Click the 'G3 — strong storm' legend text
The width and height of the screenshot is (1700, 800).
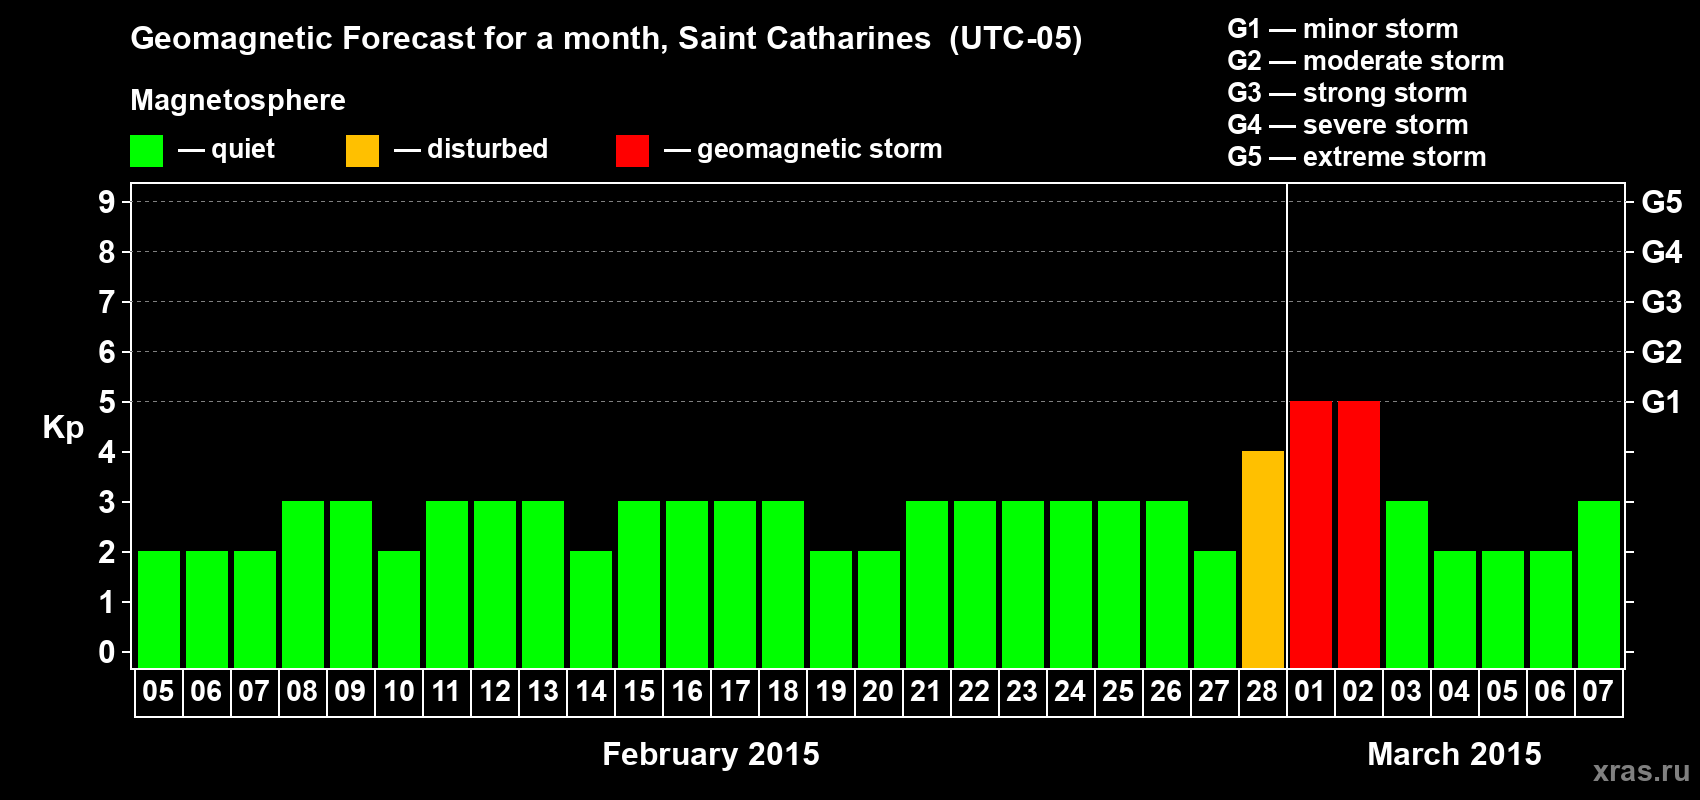coord(1347,93)
